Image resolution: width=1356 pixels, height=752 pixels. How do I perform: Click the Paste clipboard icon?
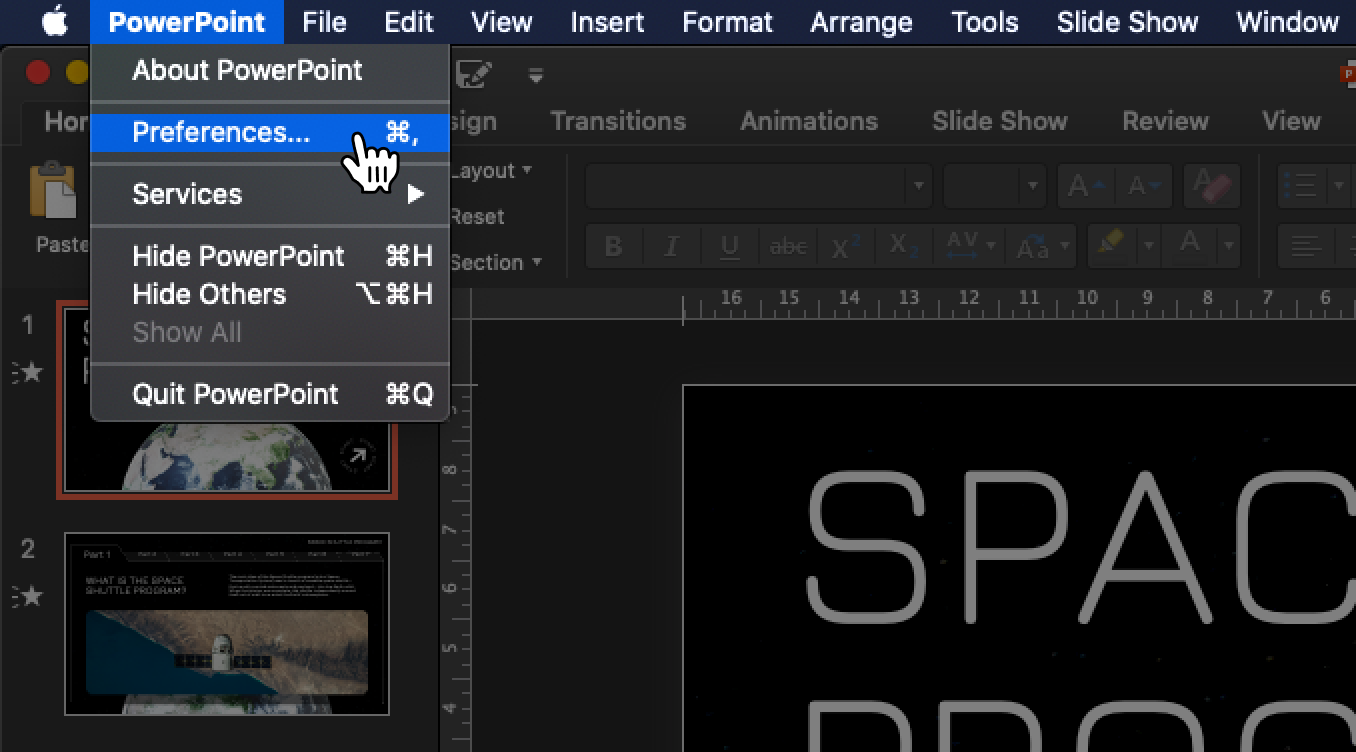(53, 192)
